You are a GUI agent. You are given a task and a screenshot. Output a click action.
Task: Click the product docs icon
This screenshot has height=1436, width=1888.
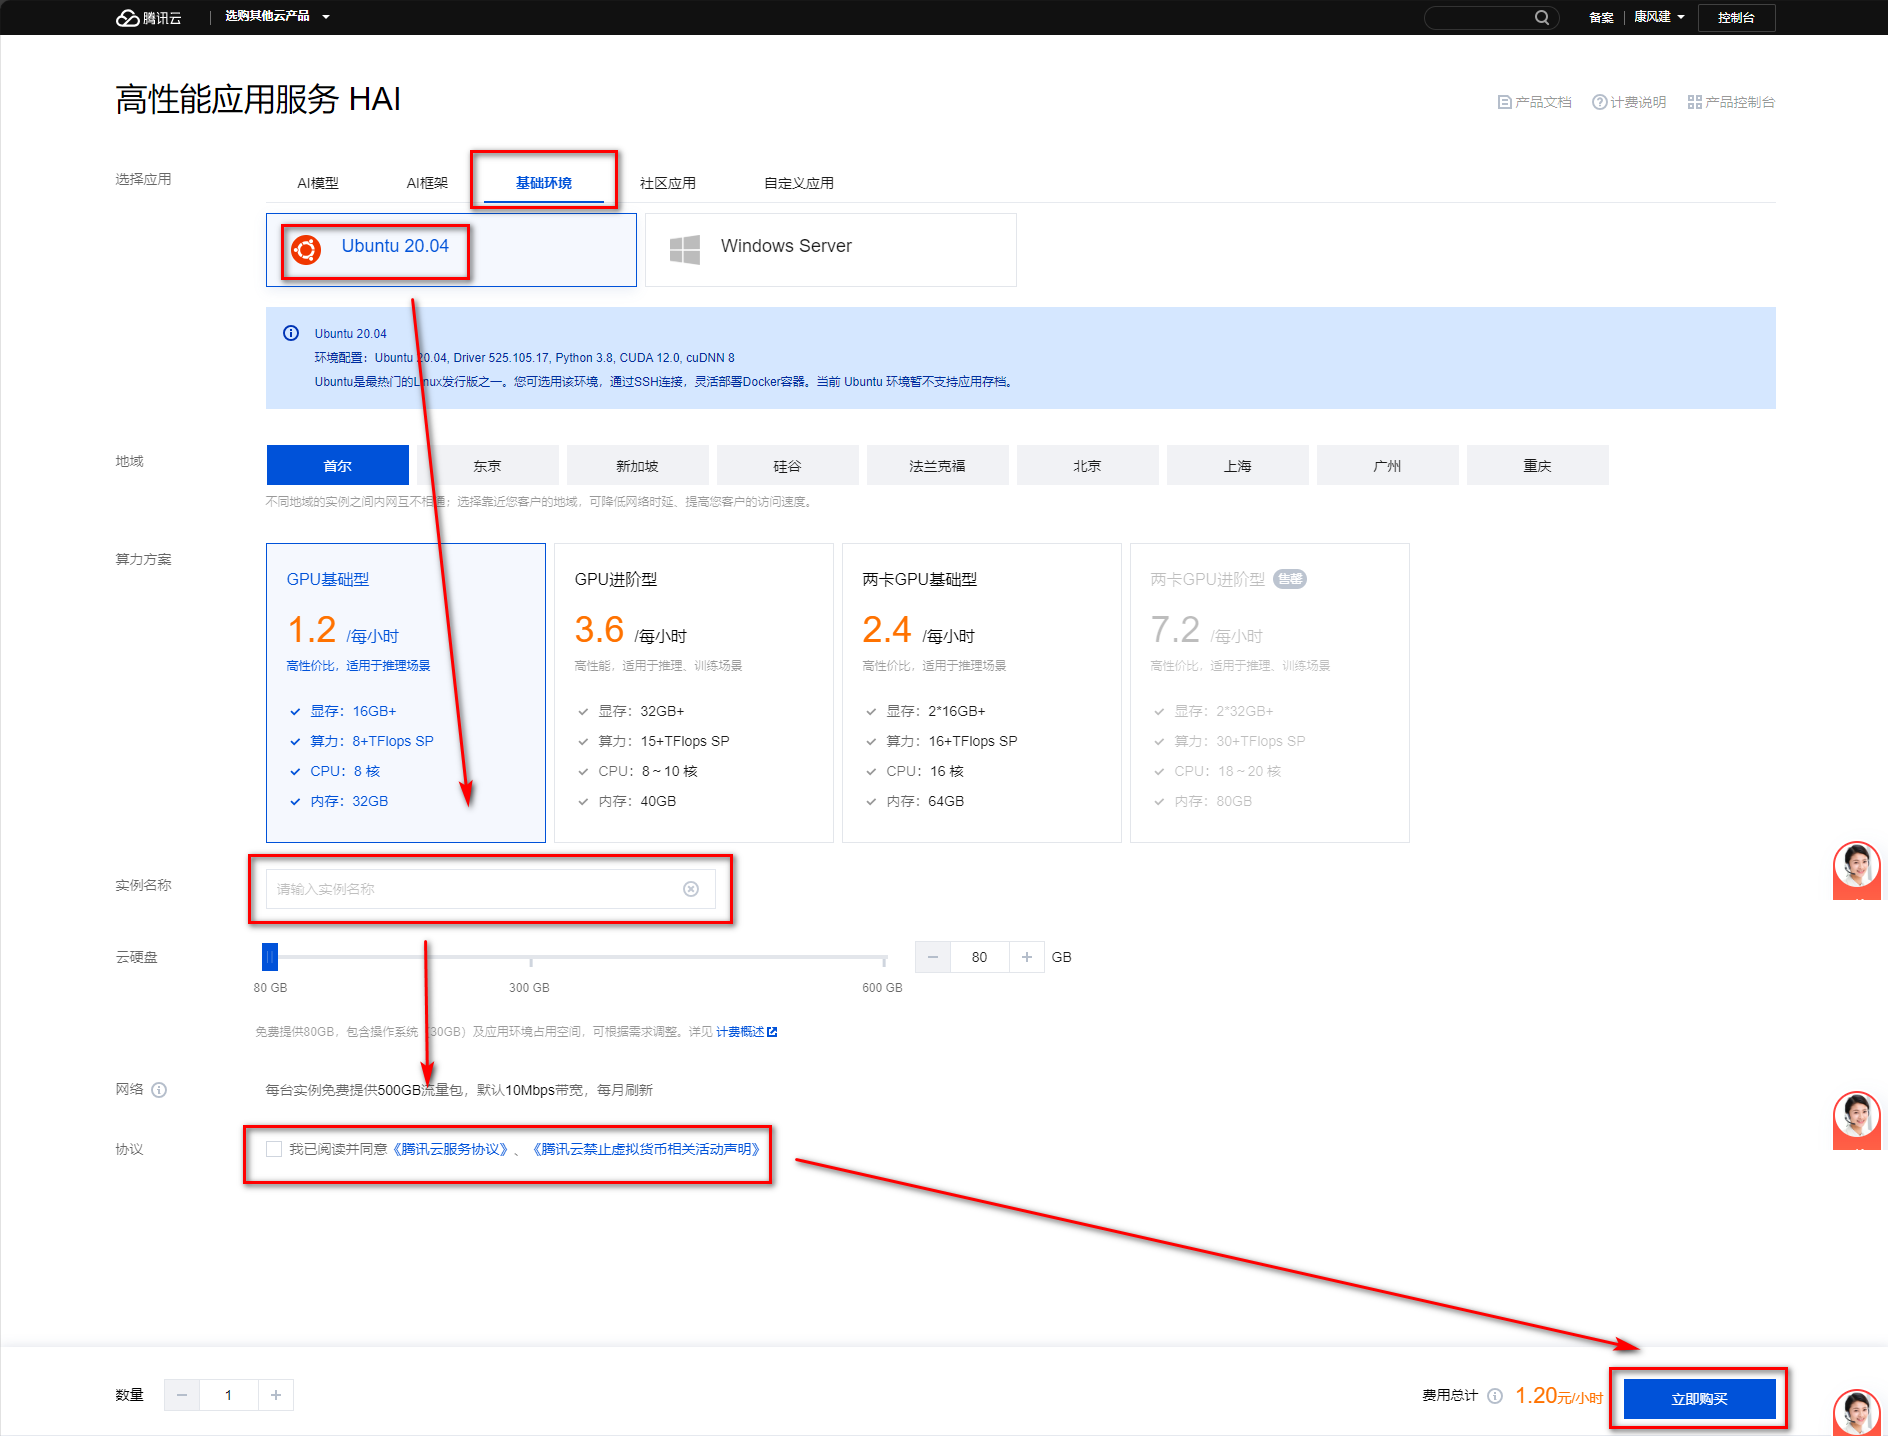click(1504, 102)
